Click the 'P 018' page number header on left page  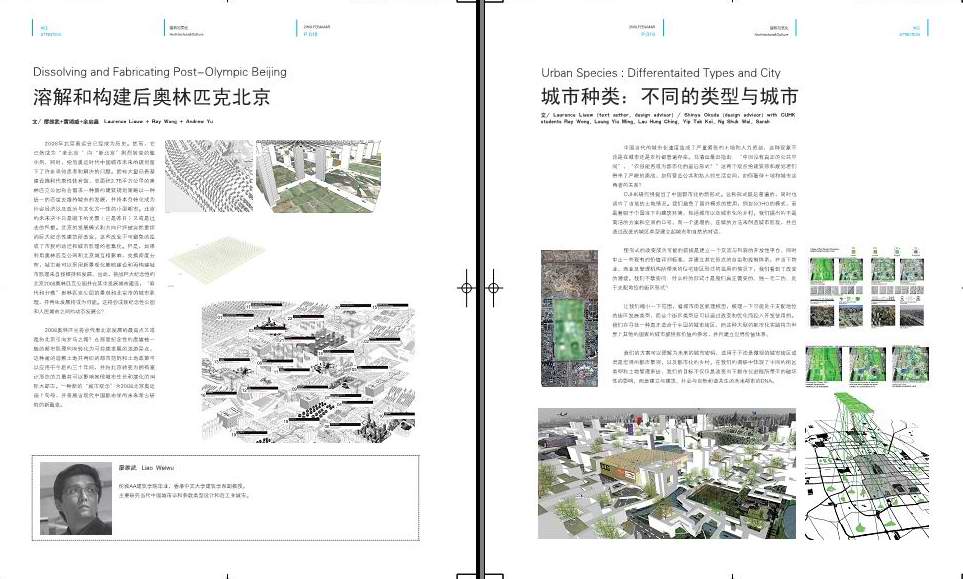(x=310, y=33)
